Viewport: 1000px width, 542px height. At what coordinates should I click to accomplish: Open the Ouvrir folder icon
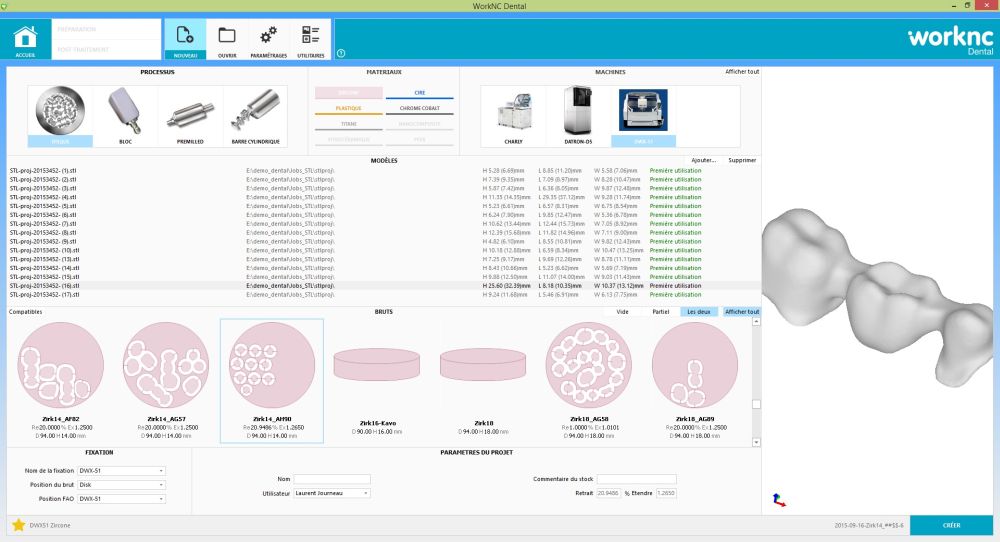coord(227,40)
